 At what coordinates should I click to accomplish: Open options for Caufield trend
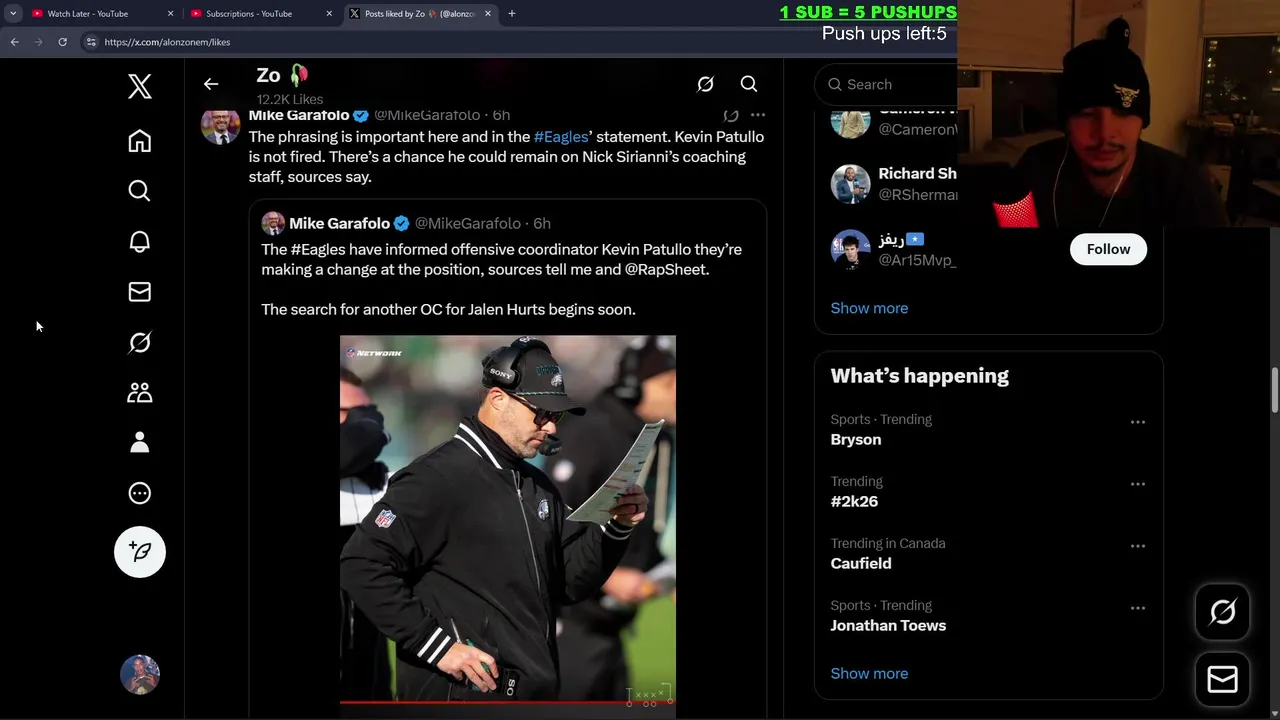click(1138, 546)
